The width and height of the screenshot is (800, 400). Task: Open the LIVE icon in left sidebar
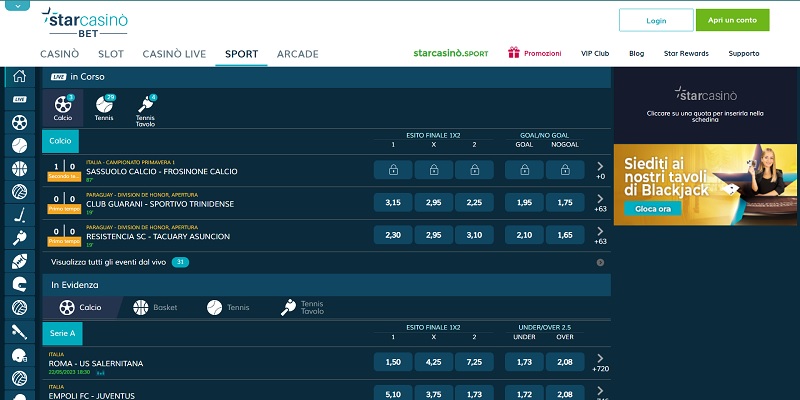19,100
